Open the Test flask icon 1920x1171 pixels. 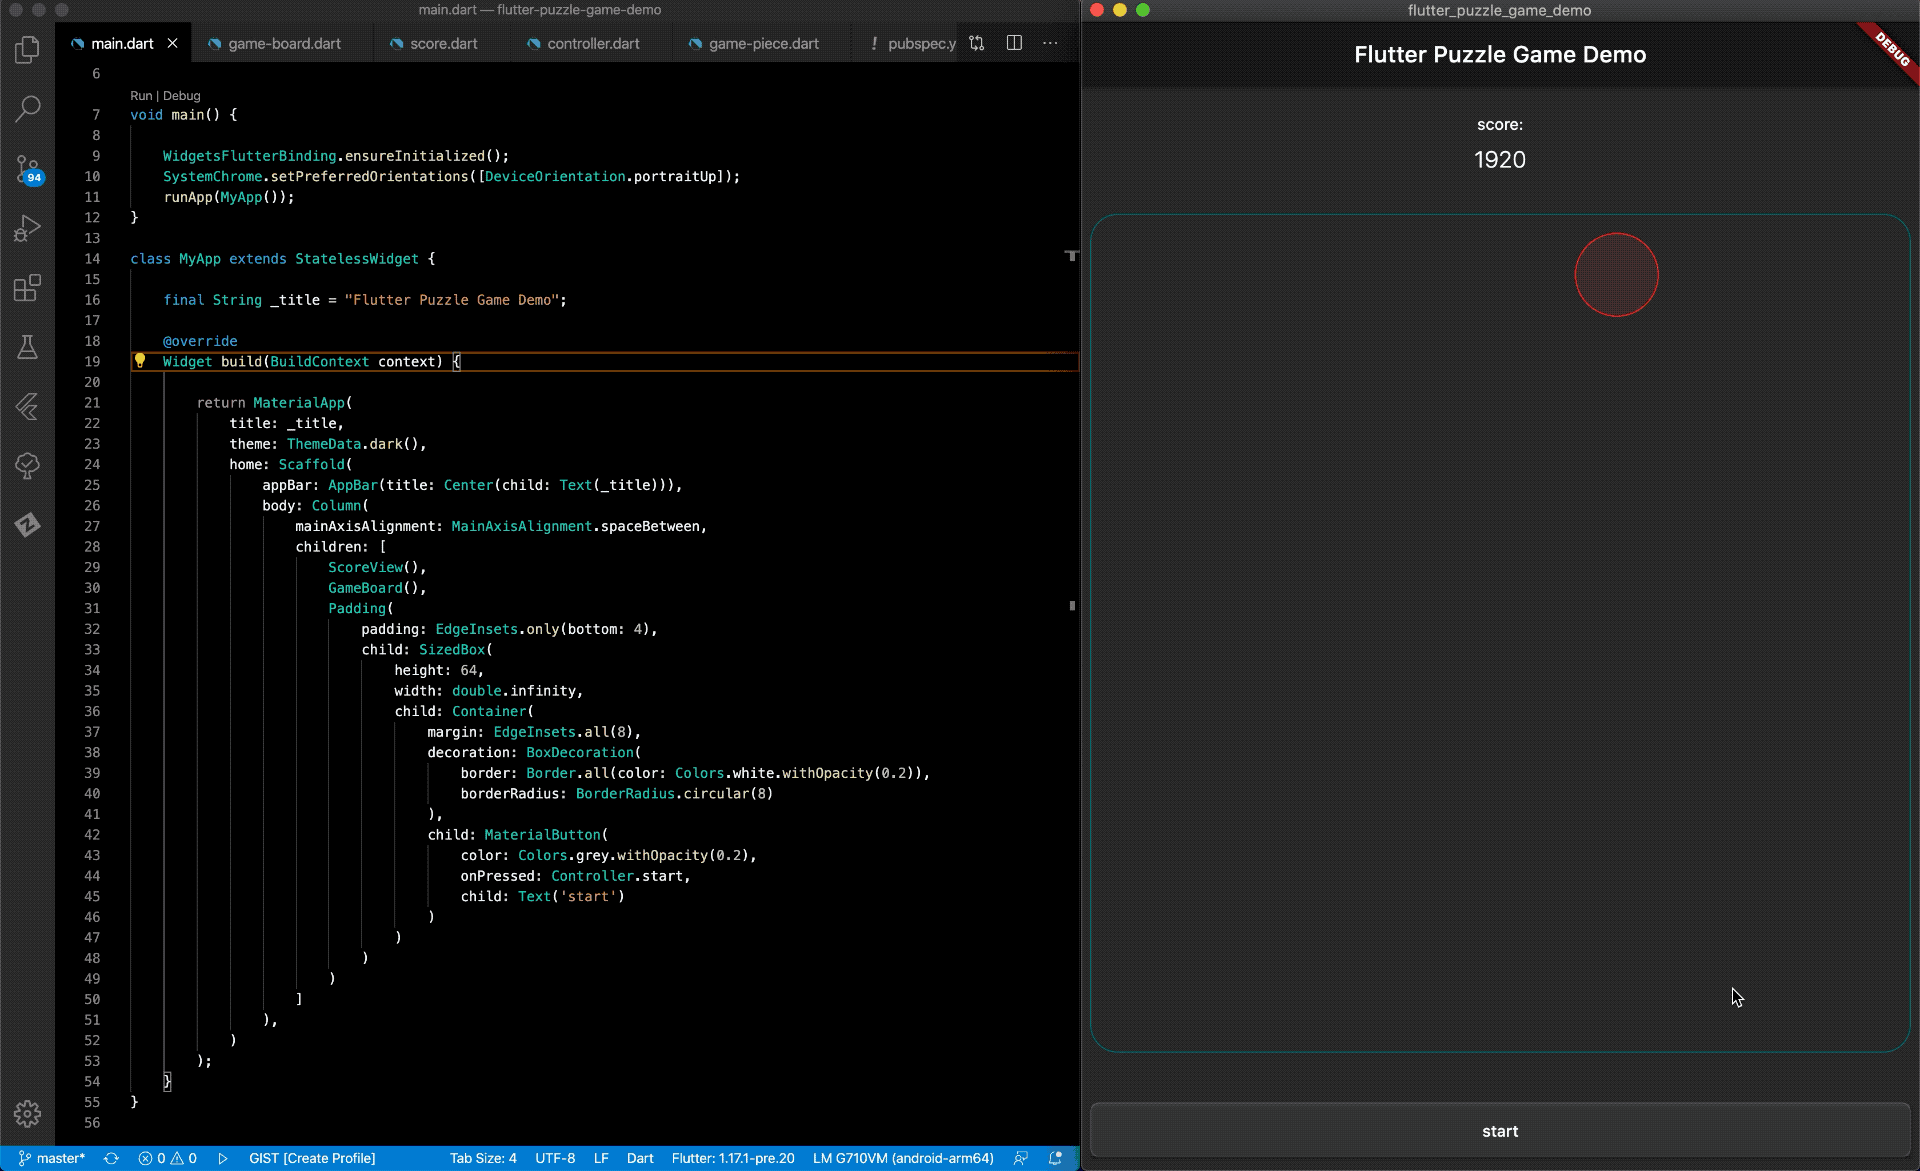27,347
